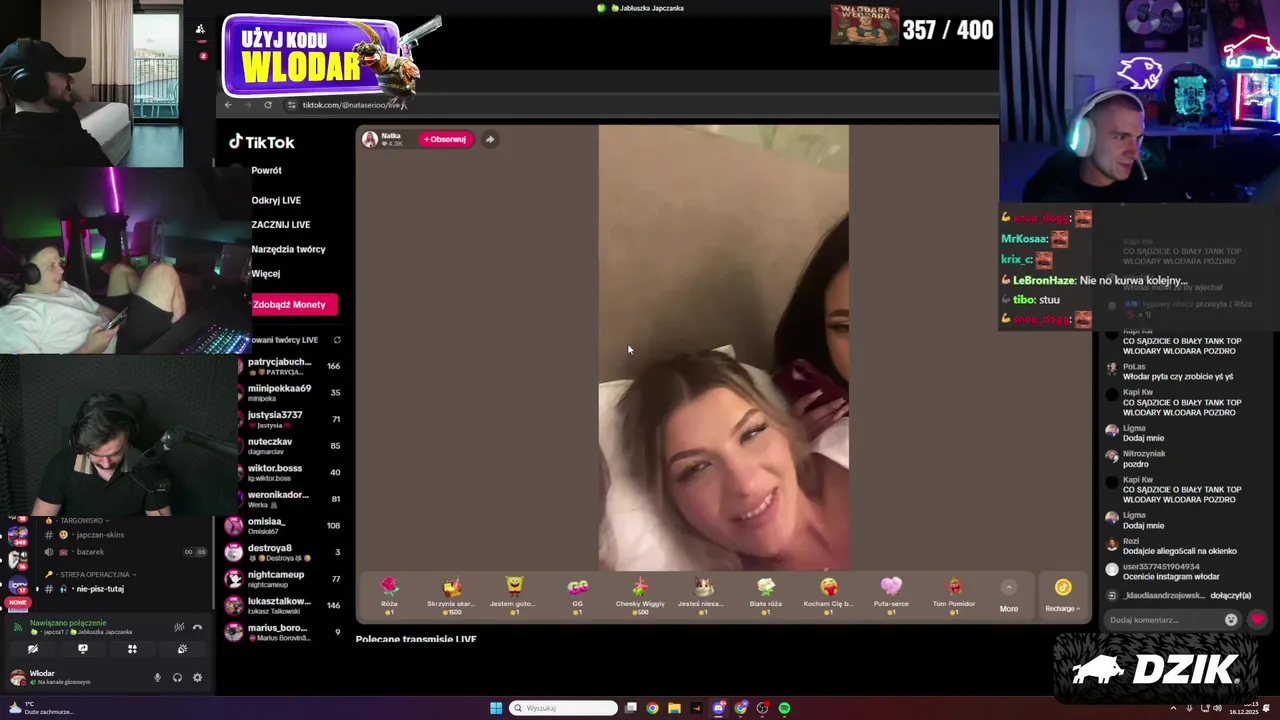Open Discord user settings gear

point(197,677)
